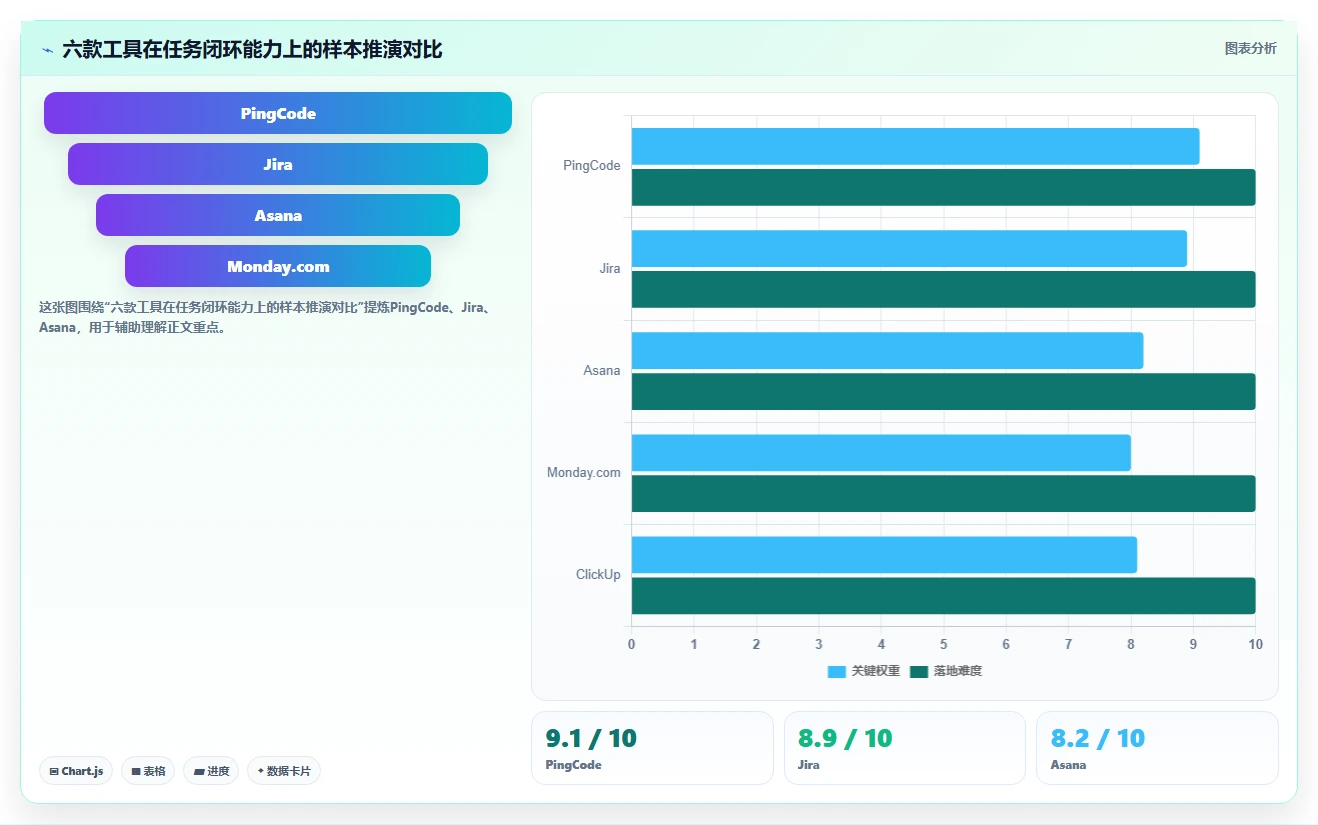
Task: Click PingCode's light blue 关键权重 bar
Action: (915, 146)
